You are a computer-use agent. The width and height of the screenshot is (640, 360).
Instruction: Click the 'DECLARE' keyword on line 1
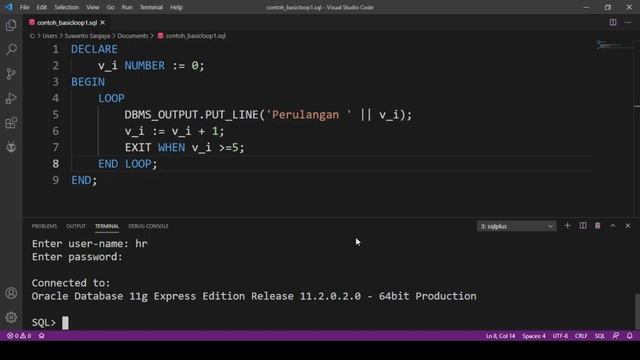pyautogui.click(x=94, y=49)
